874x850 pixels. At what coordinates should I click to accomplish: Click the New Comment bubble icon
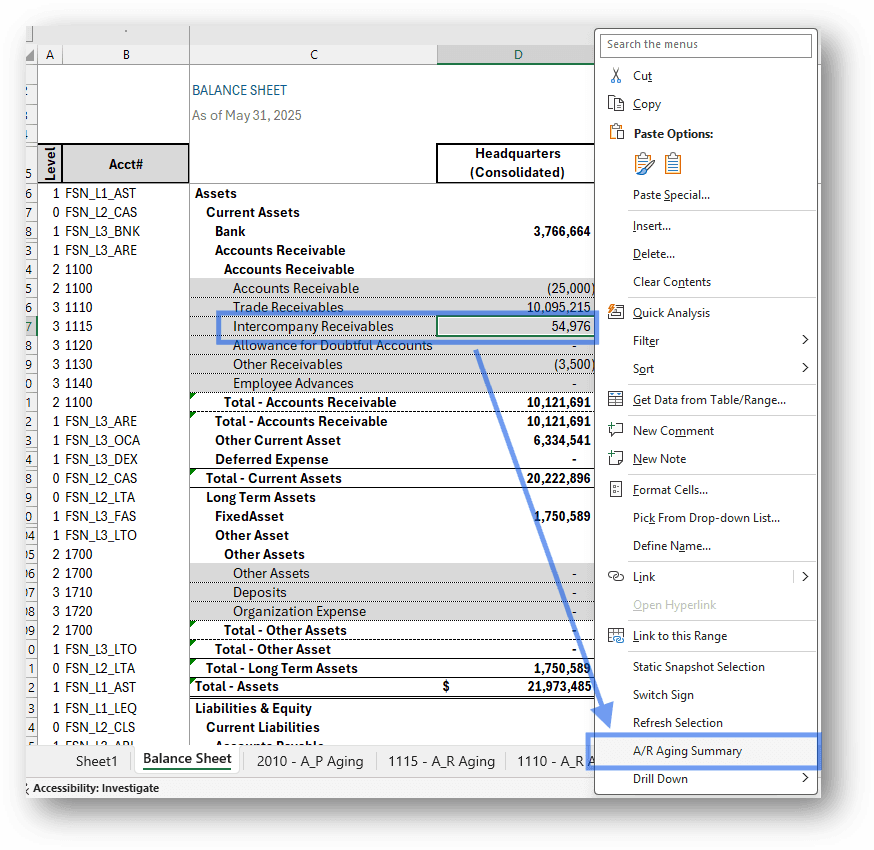pyautogui.click(x=615, y=430)
